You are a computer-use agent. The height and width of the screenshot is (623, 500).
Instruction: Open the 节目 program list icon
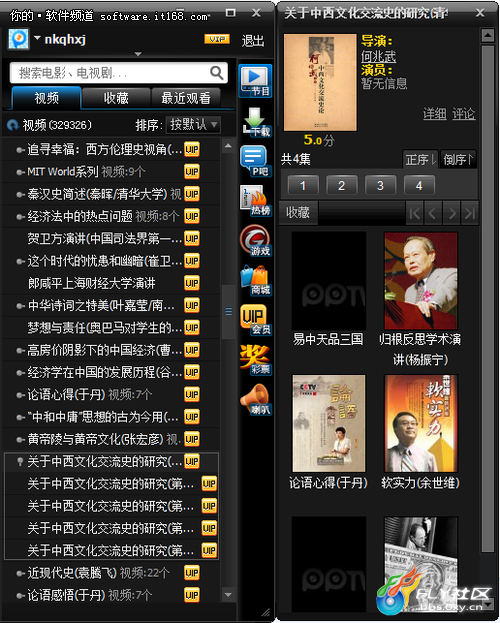(x=255, y=81)
